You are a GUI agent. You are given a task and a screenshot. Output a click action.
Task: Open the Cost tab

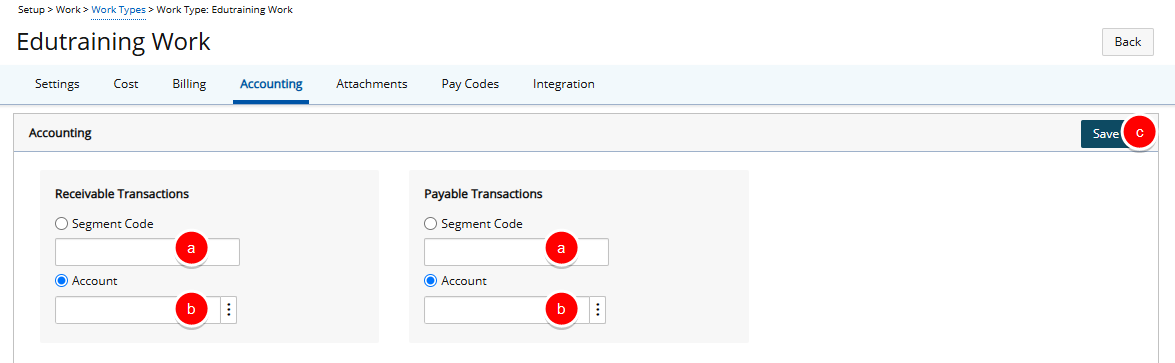coord(126,84)
